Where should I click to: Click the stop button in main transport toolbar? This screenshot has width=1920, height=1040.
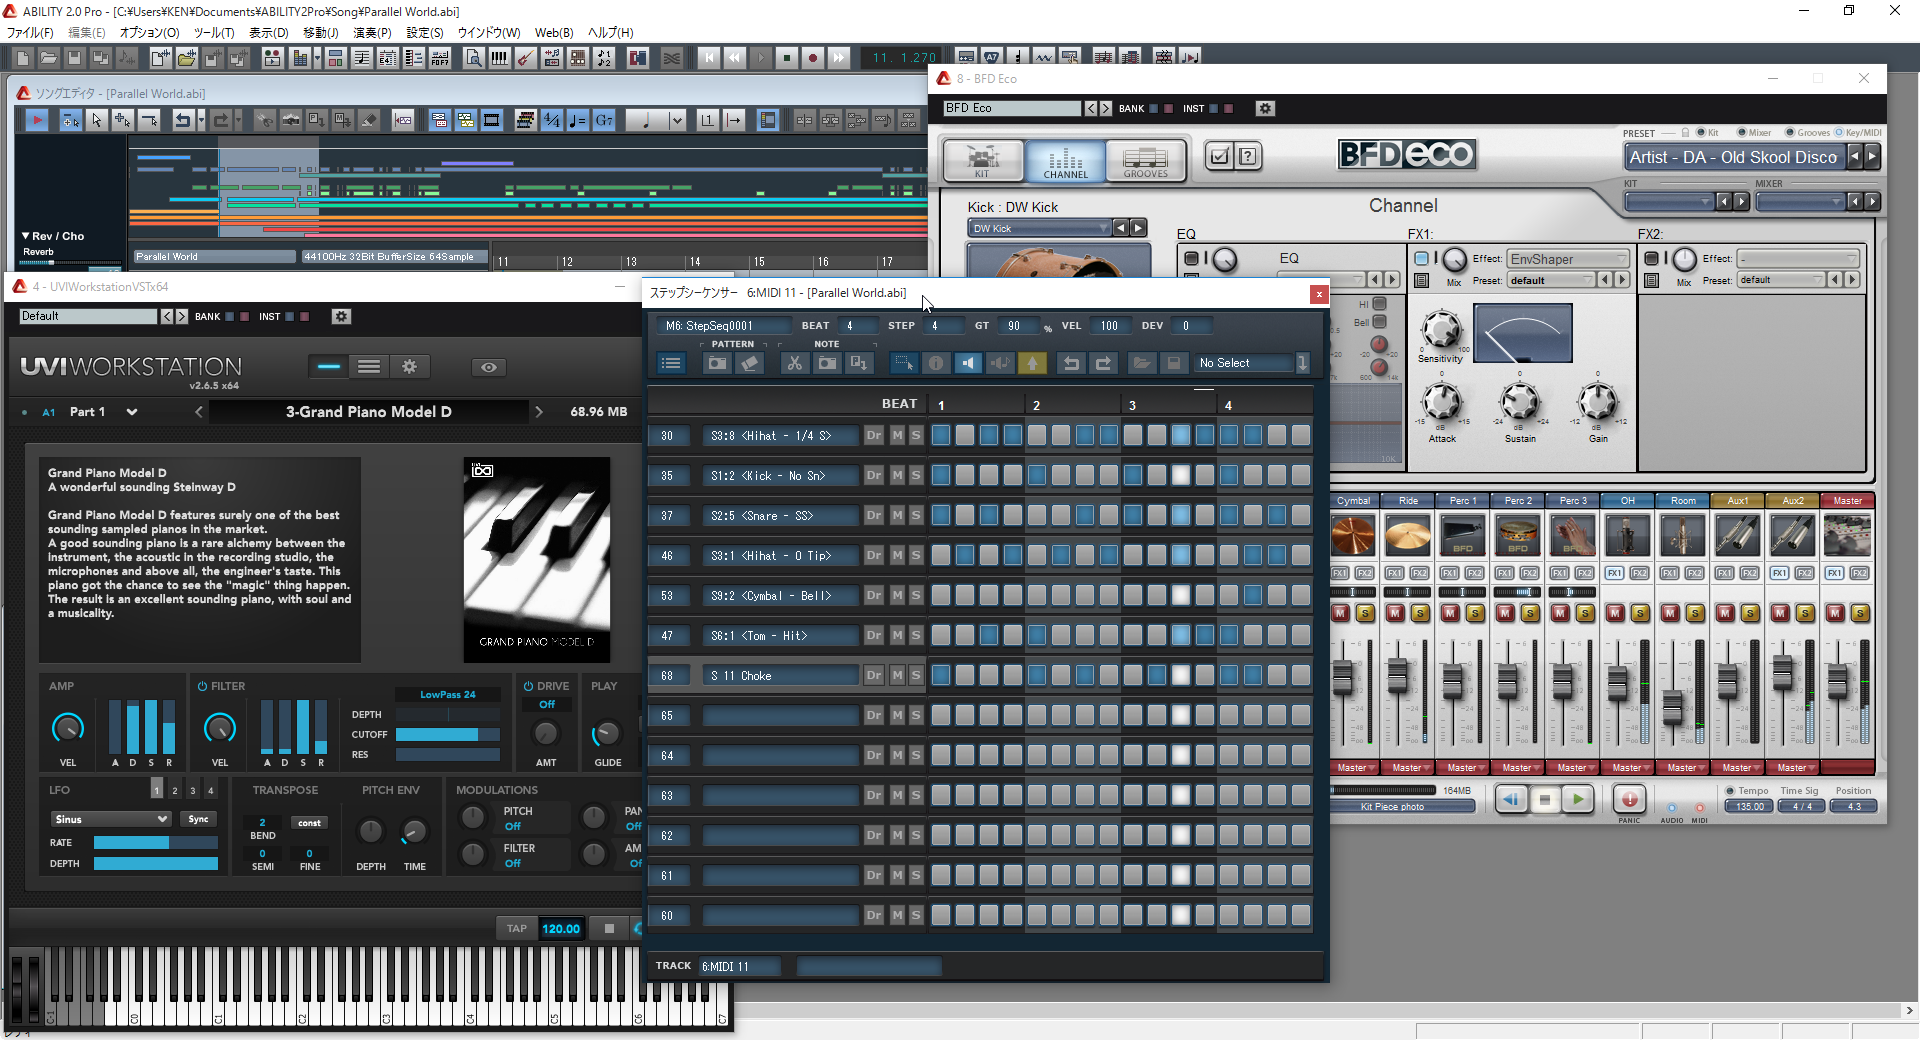click(x=787, y=58)
